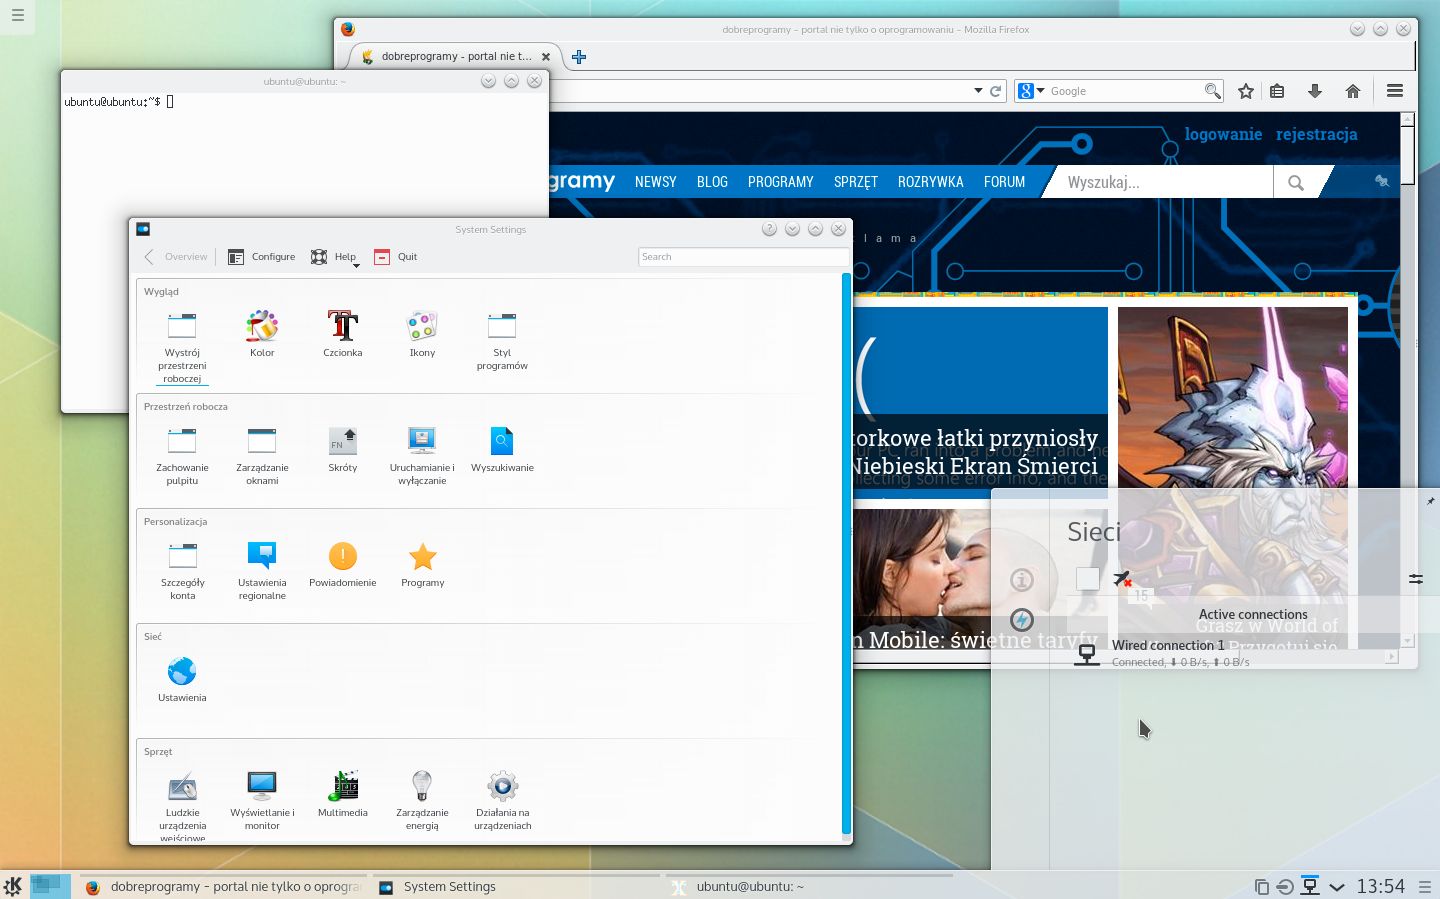This screenshot has height=899, width=1440.
Task: Open the panel settings hamburger at taskbar end
Action: click(x=1425, y=887)
